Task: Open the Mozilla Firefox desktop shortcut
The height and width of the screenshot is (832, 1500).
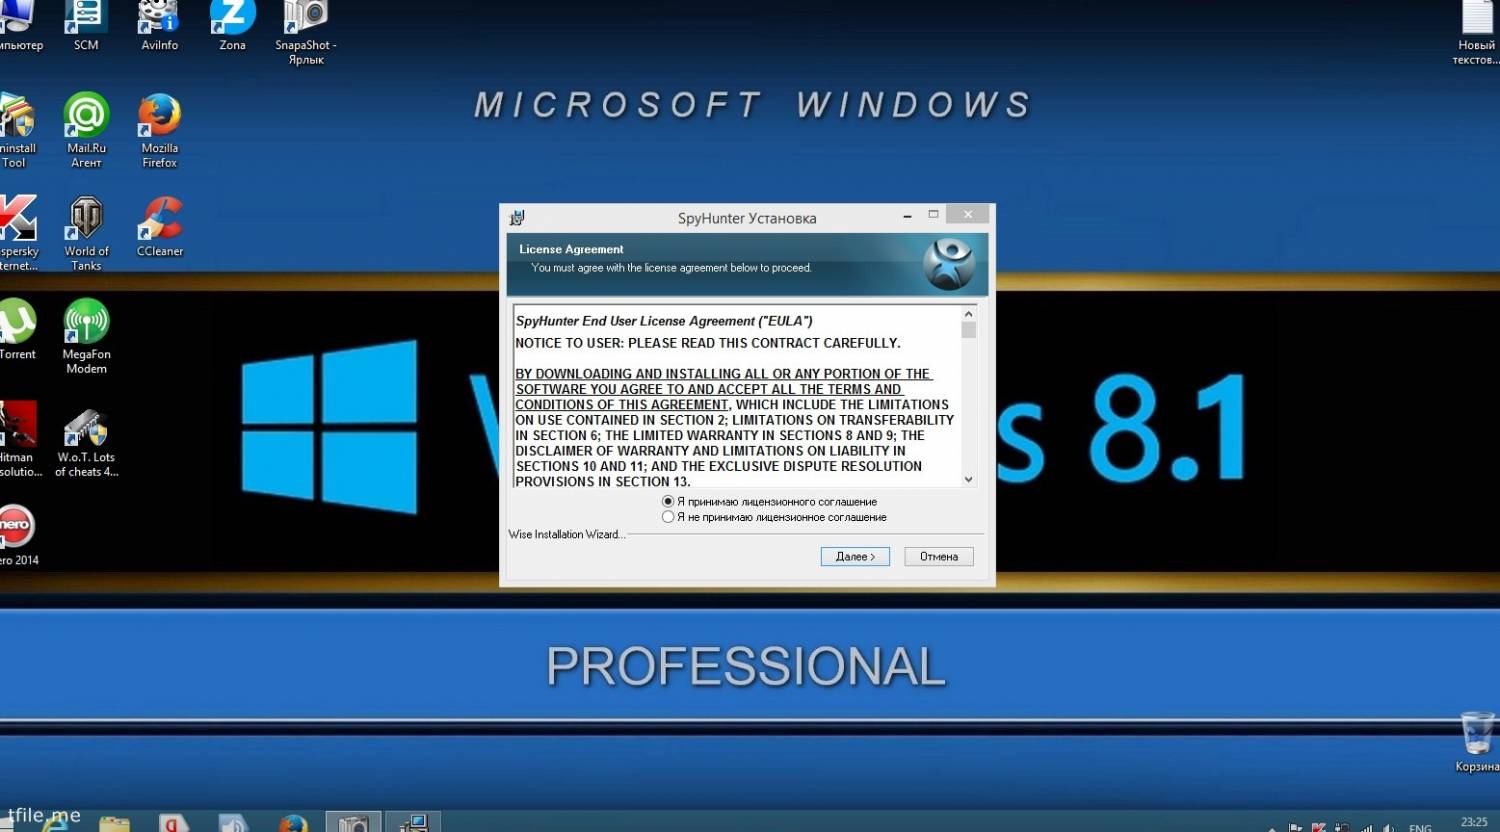Action: 159,130
